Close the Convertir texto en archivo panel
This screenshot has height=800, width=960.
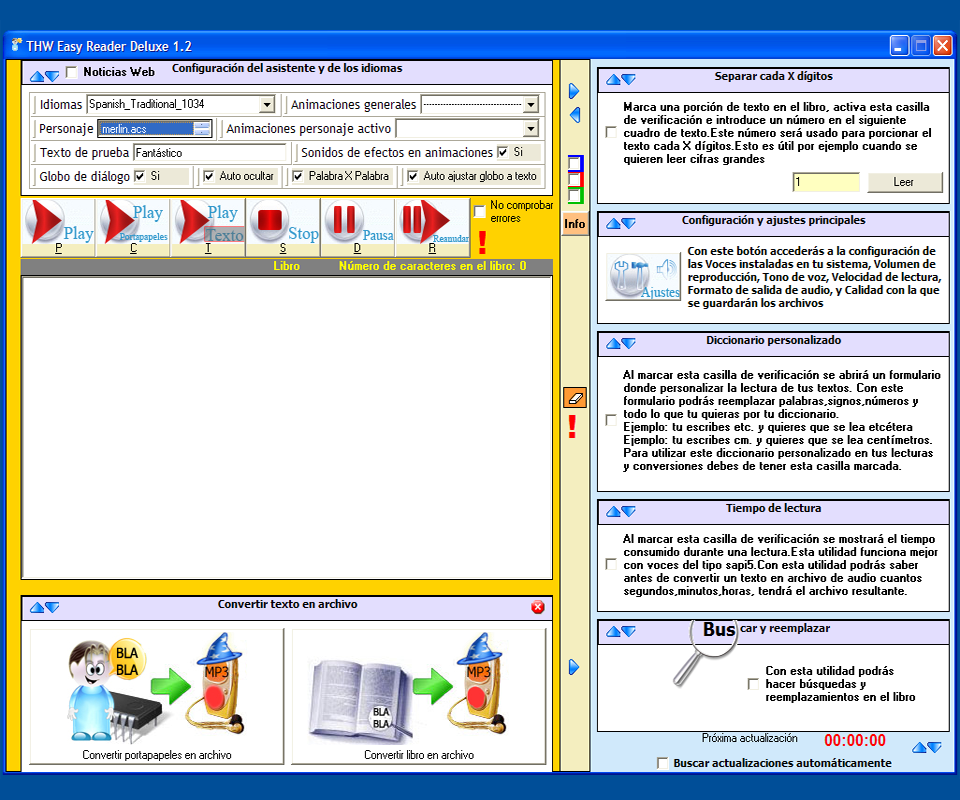(538, 607)
